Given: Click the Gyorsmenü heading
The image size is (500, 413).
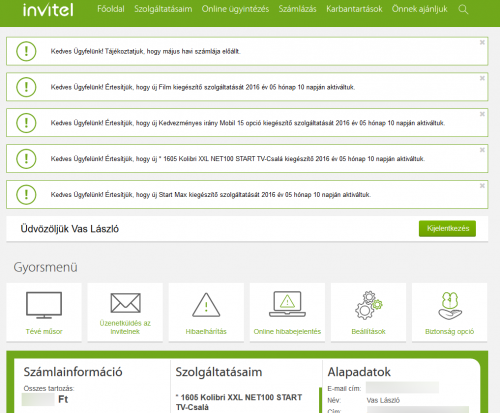Looking at the screenshot, I should pos(45,267).
